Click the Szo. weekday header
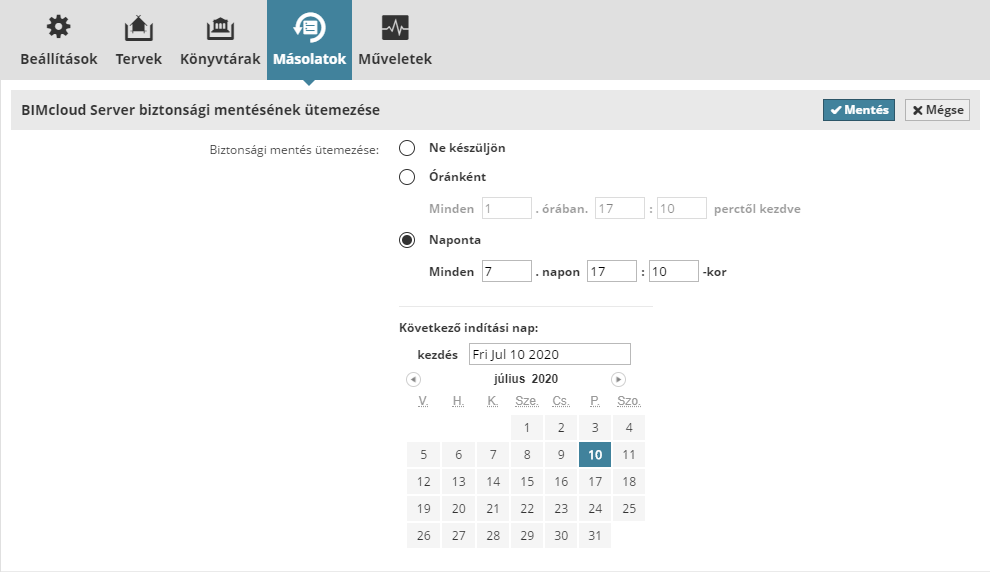Screen dimensions: 990x572 [629, 401]
